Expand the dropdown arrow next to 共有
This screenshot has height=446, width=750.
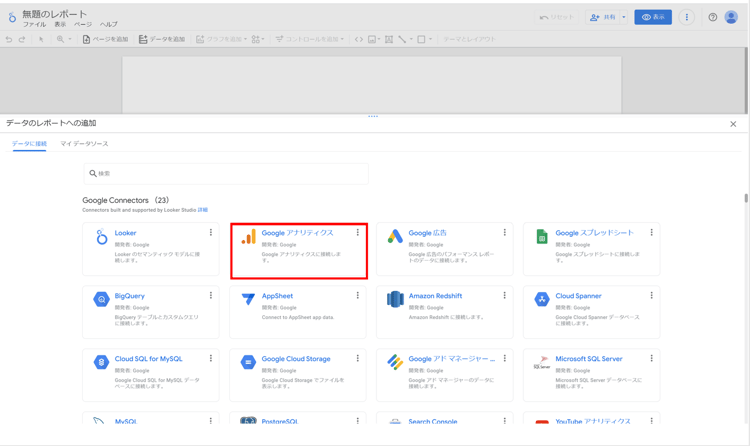coord(624,17)
